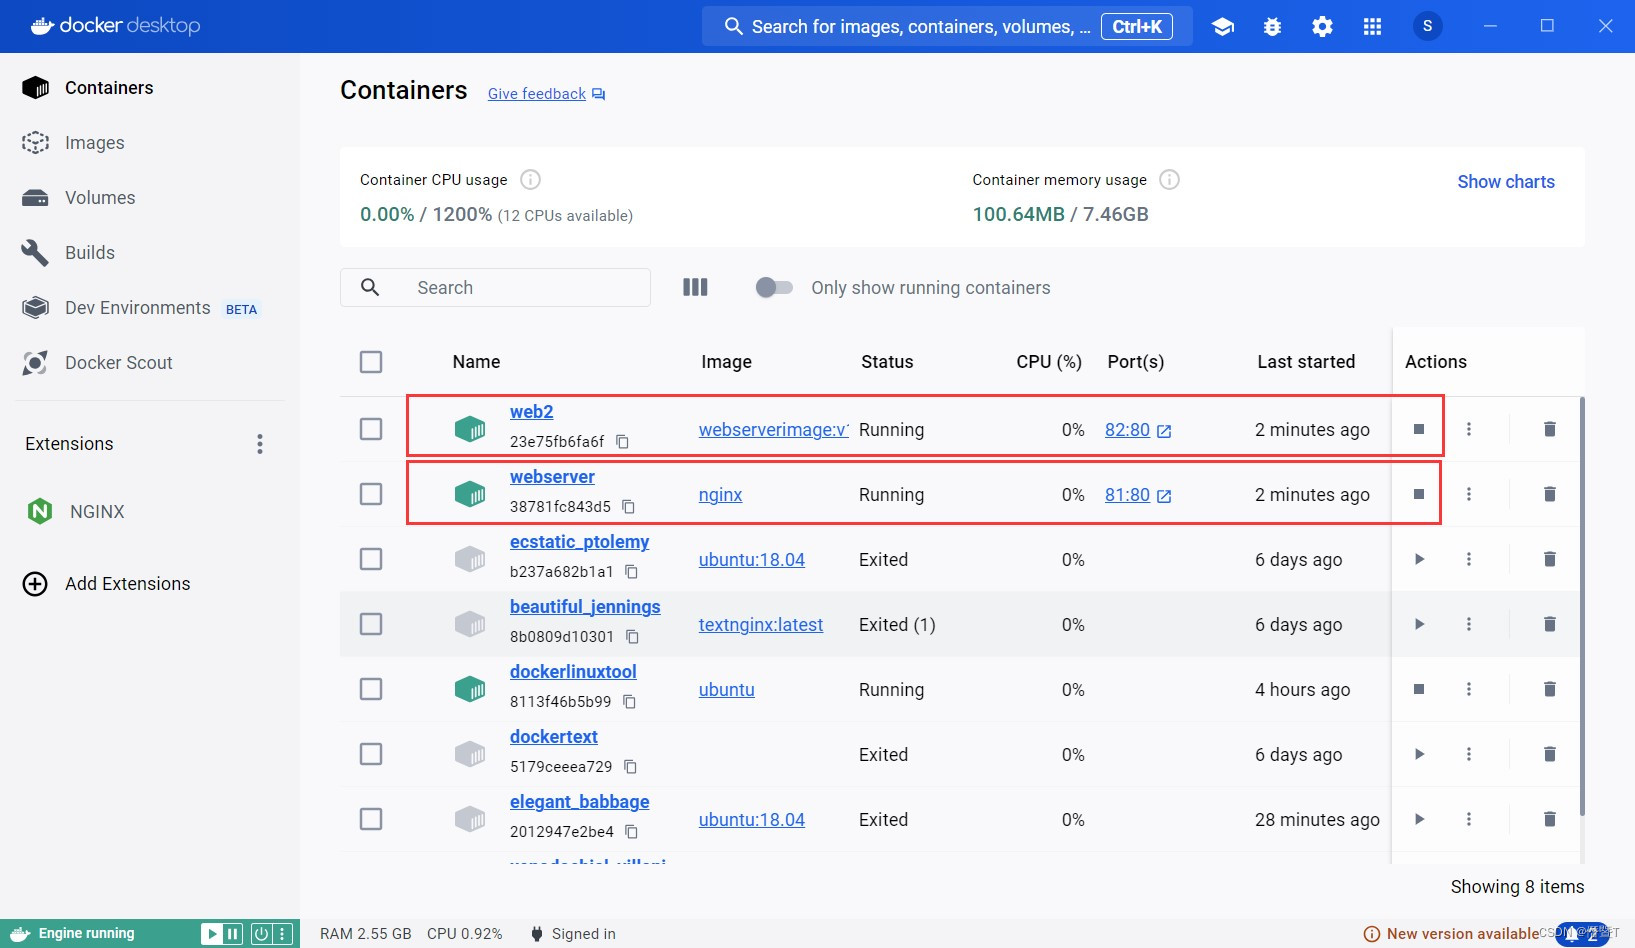This screenshot has width=1635, height=948.
Task: Open the Troubleshoot bug icon
Action: (1272, 27)
